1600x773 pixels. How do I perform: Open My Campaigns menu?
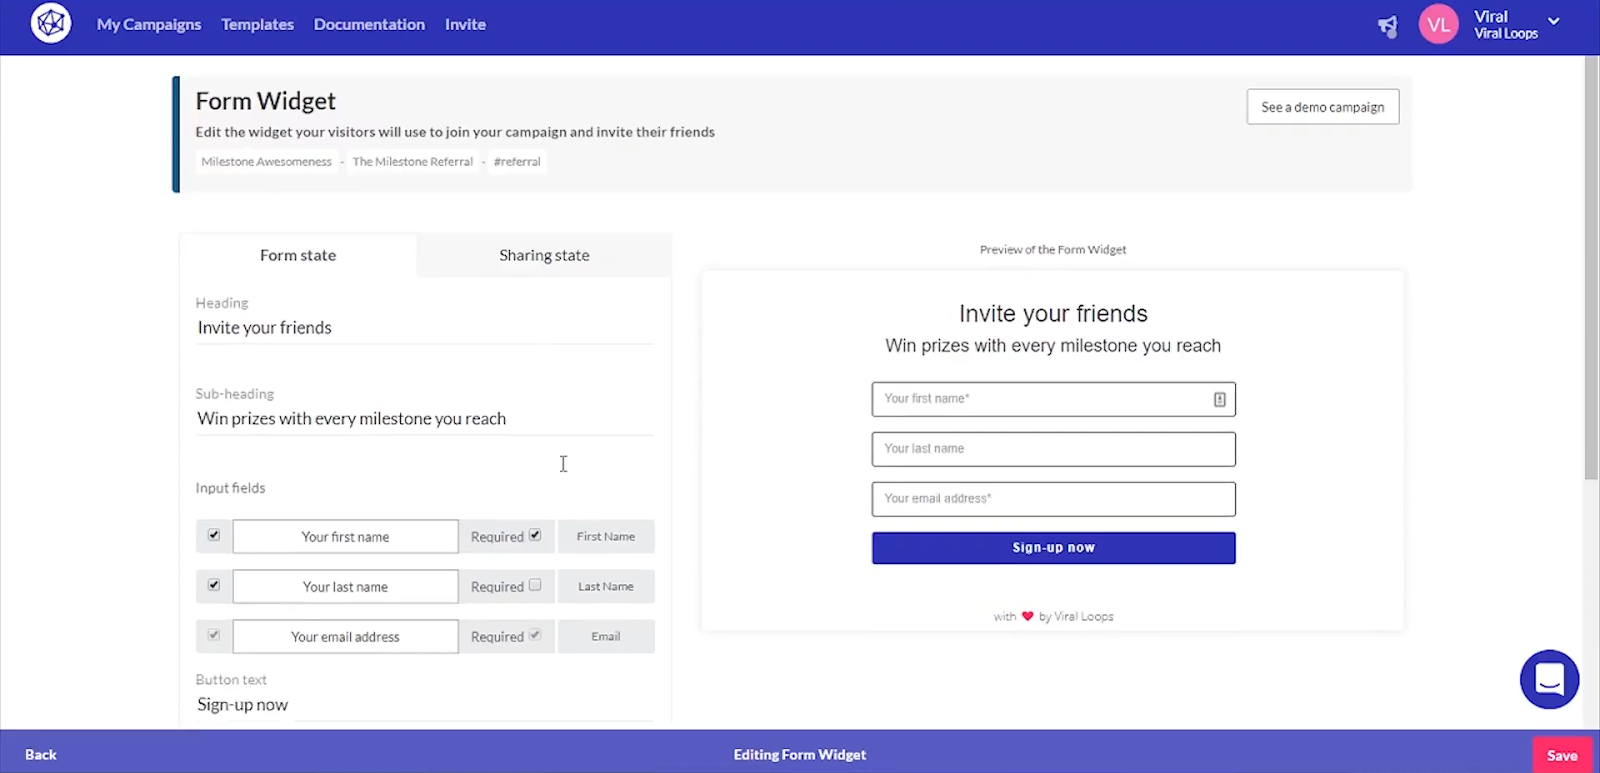pyautogui.click(x=149, y=25)
